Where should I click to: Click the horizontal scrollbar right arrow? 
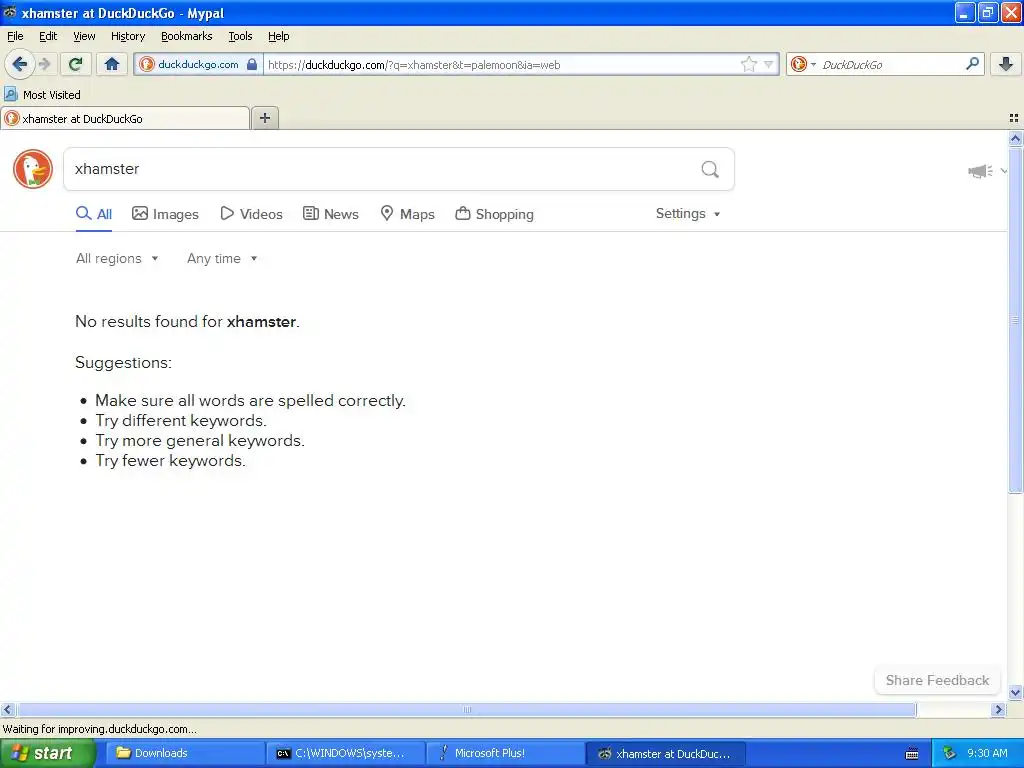coord(999,709)
